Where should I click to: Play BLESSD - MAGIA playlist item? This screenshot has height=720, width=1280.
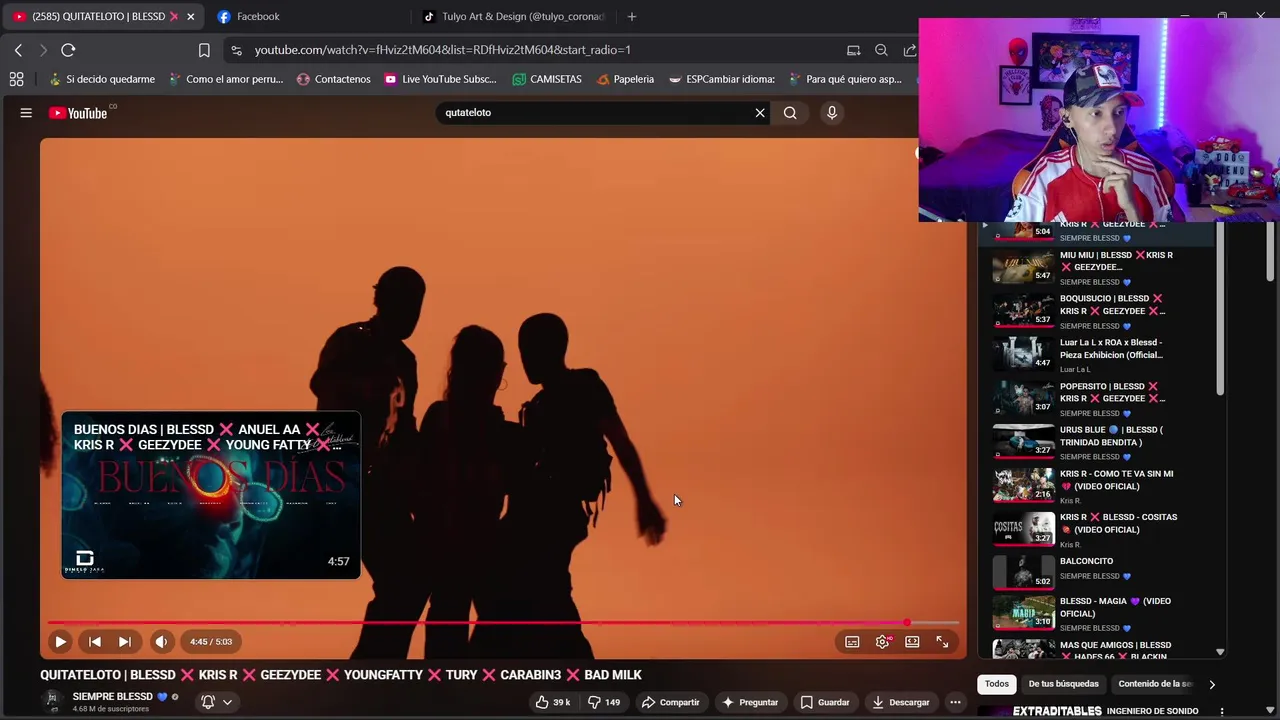tap(1096, 613)
